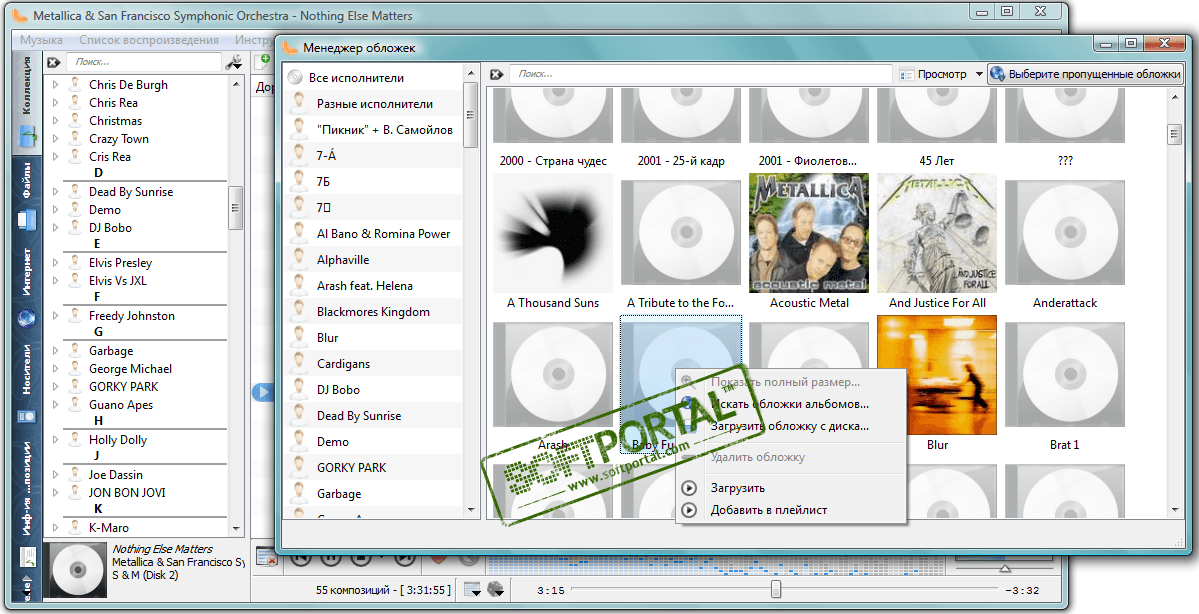Move the track seek slider handle
This screenshot has height=614, width=1199.
775,589
